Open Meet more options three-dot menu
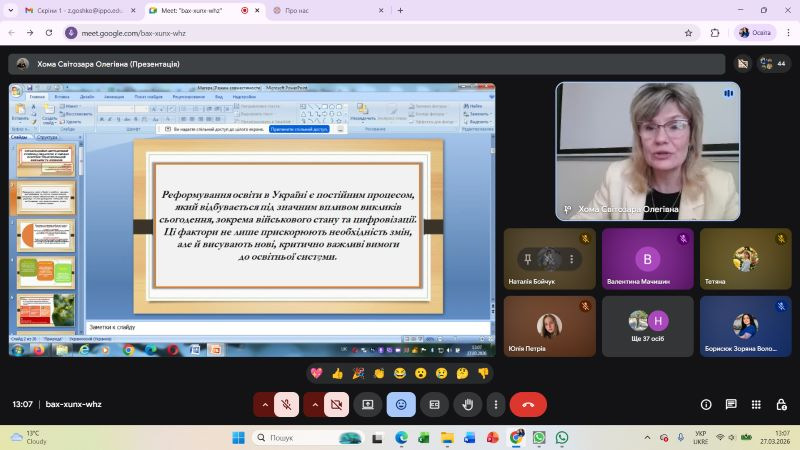Screen dimensions: 800x450 pos(495,405)
